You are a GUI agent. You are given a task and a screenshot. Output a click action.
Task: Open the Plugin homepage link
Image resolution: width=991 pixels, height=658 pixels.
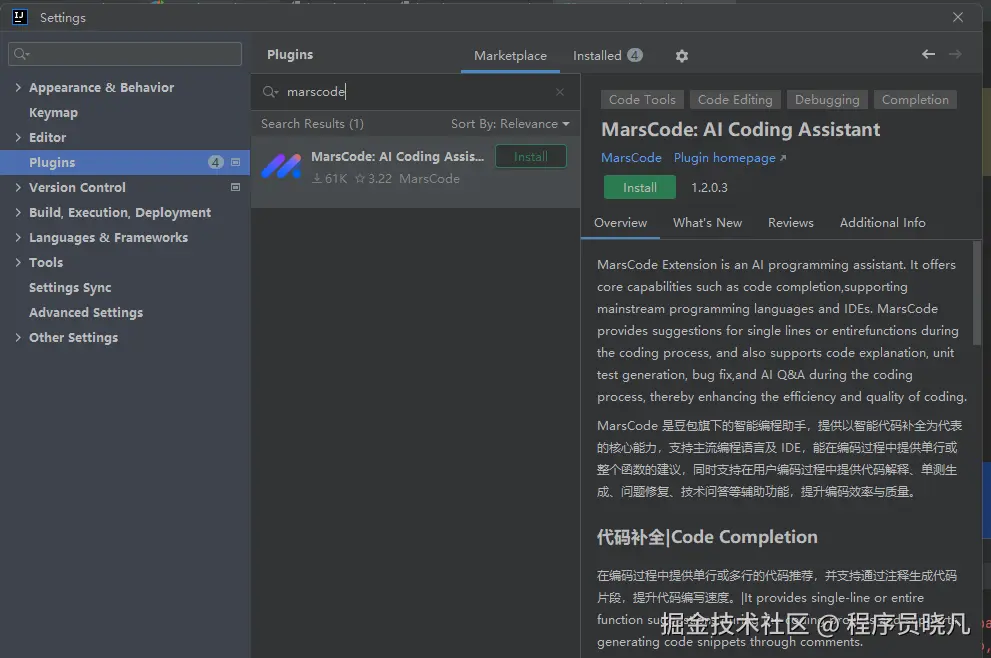pos(729,158)
